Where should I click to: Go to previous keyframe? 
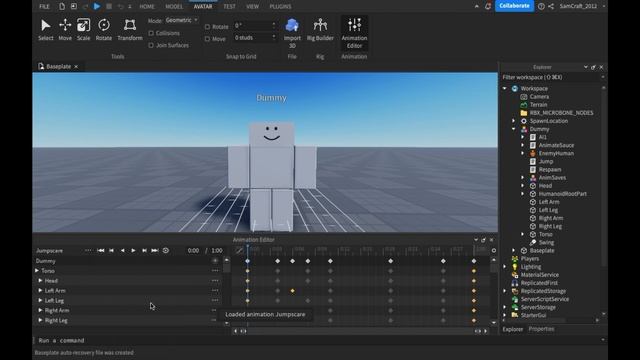pyautogui.click(x=111, y=250)
